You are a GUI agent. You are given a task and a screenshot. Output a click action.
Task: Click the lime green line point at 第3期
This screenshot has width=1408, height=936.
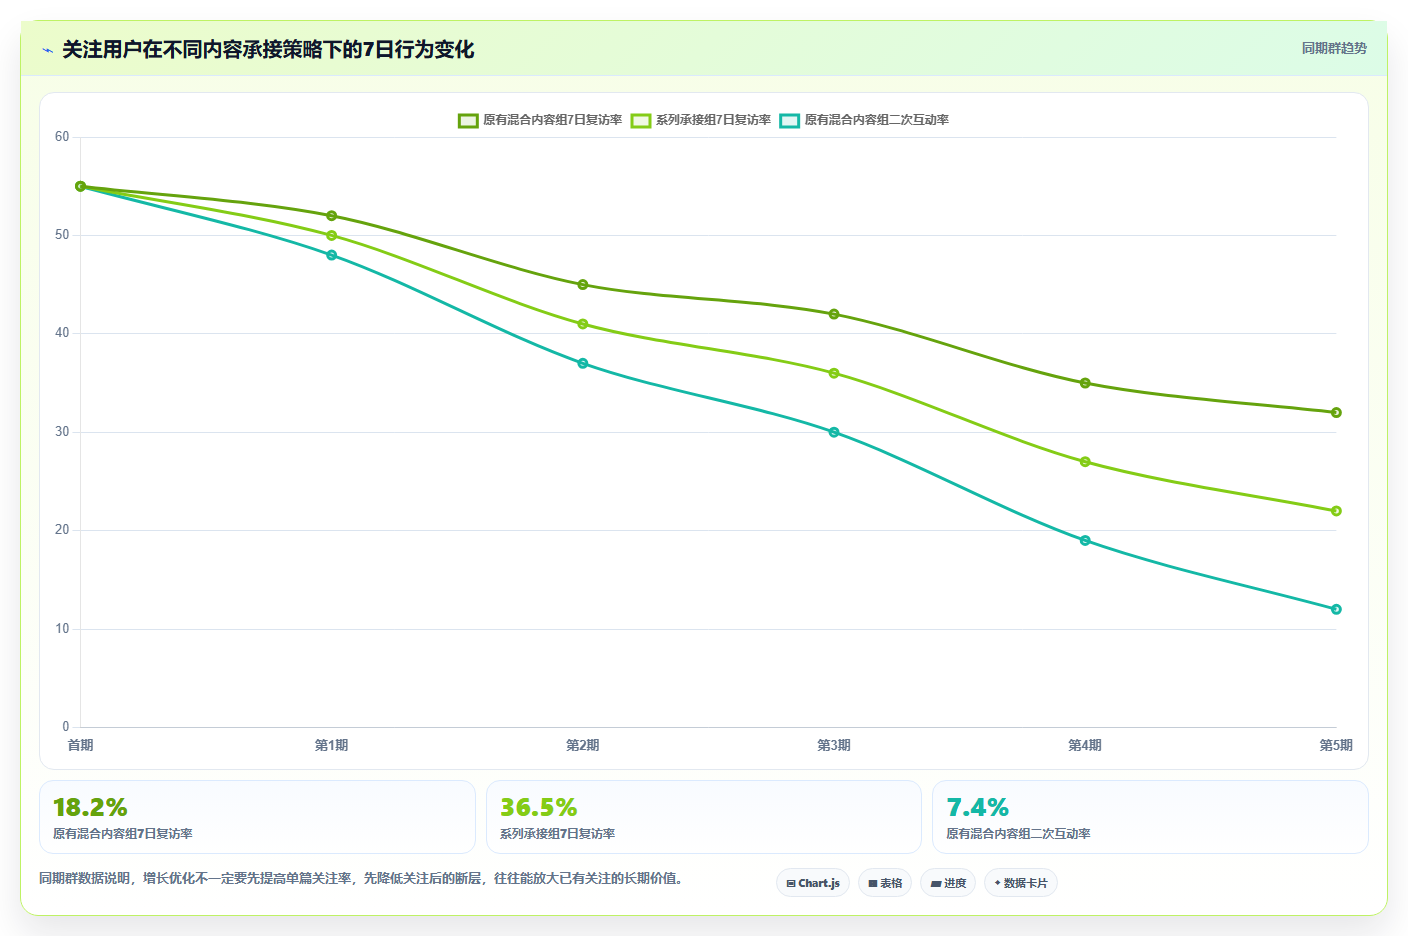(834, 373)
